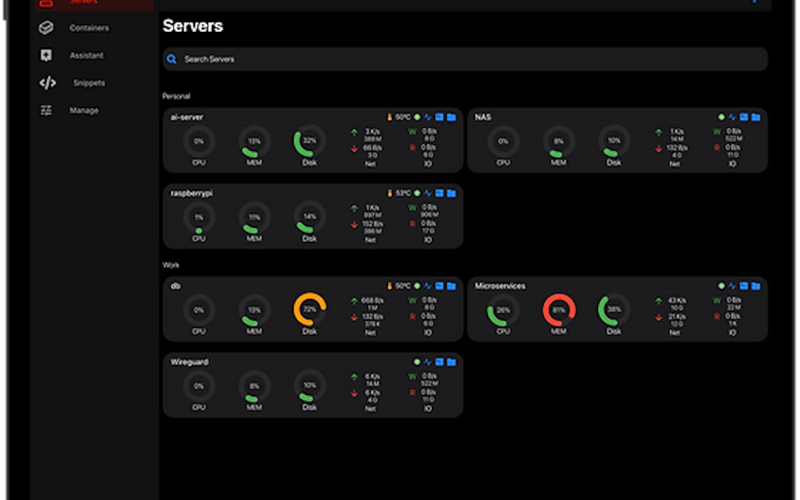The width and height of the screenshot is (800, 500).
Task: Click db green status dot
Action: (x=417, y=286)
